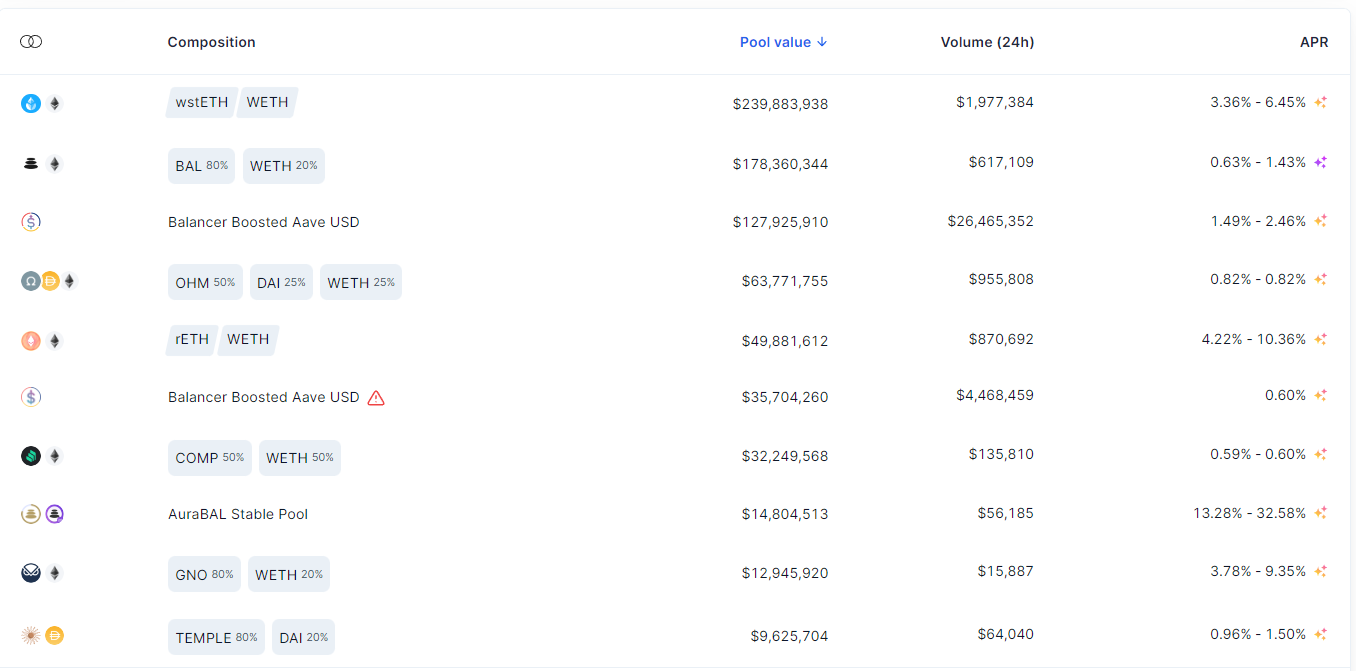The image size is (1356, 671).
Task: Click rETH token icon in rETH/WETH row
Action: pyautogui.click(x=31, y=341)
